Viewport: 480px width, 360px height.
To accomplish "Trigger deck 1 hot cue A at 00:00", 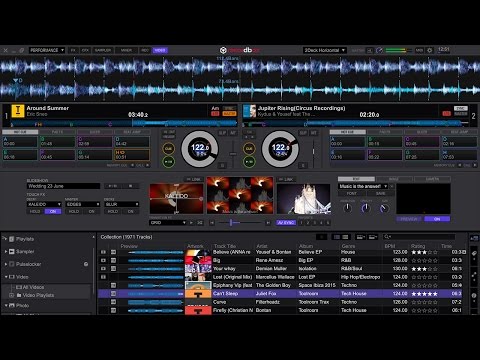I will (x=20, y=142).
